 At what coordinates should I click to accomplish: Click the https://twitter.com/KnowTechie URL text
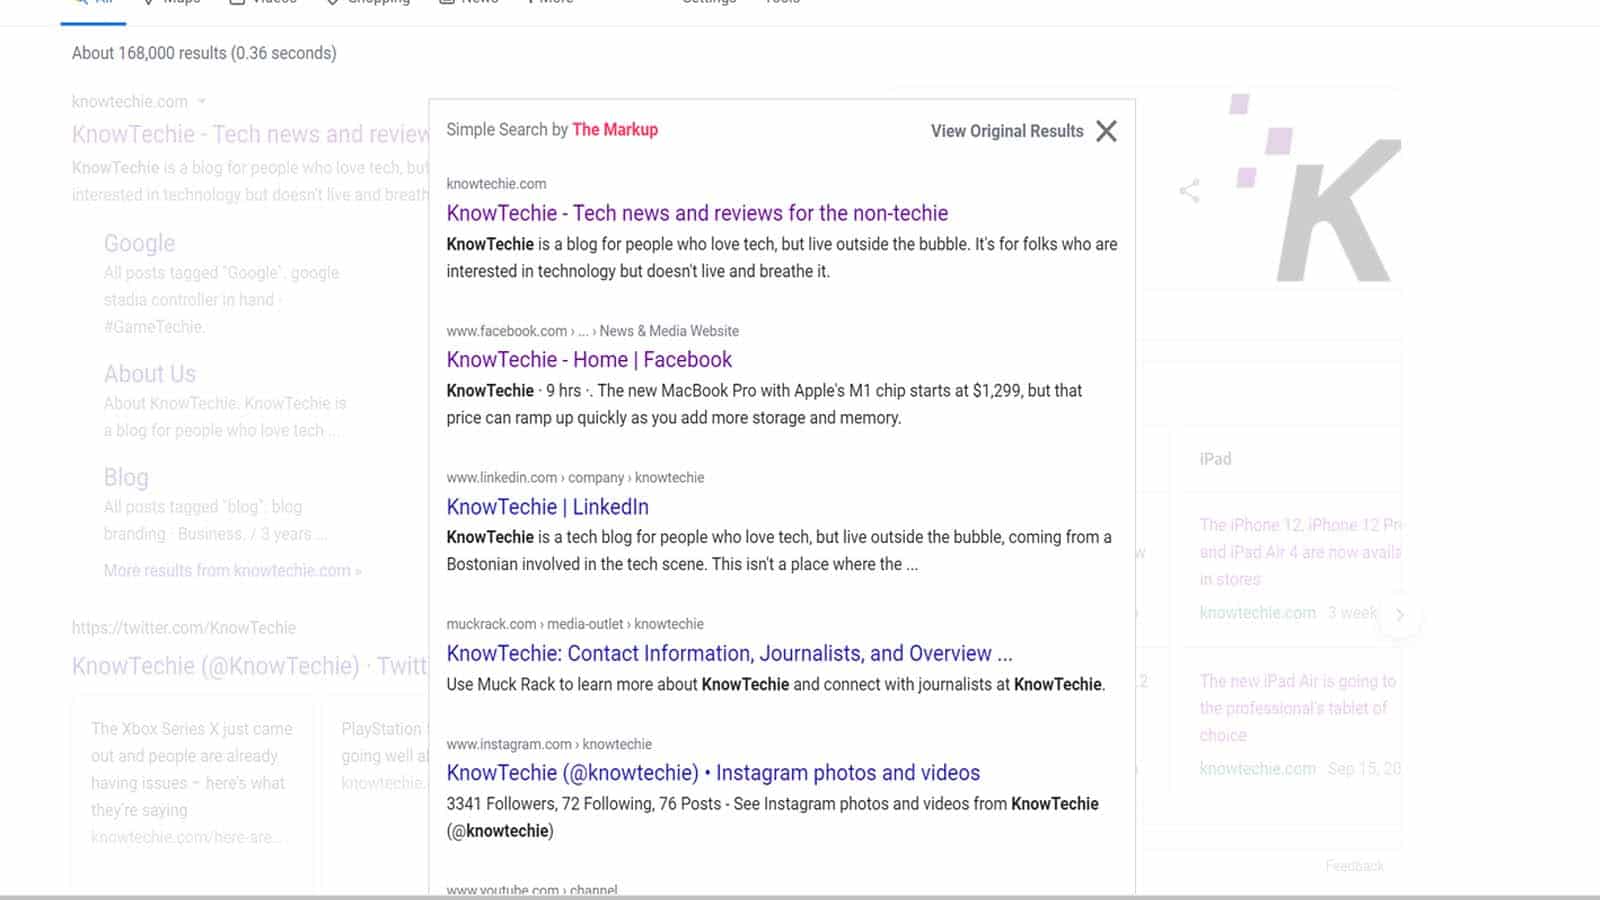[x=184, y=628]
